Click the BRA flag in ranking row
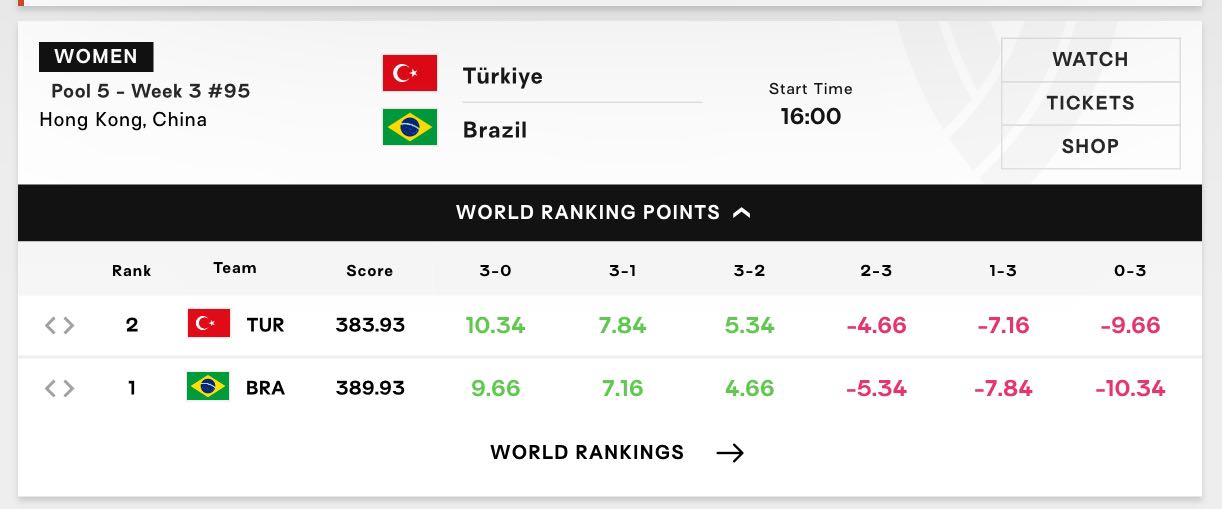 tap(208, 386)
